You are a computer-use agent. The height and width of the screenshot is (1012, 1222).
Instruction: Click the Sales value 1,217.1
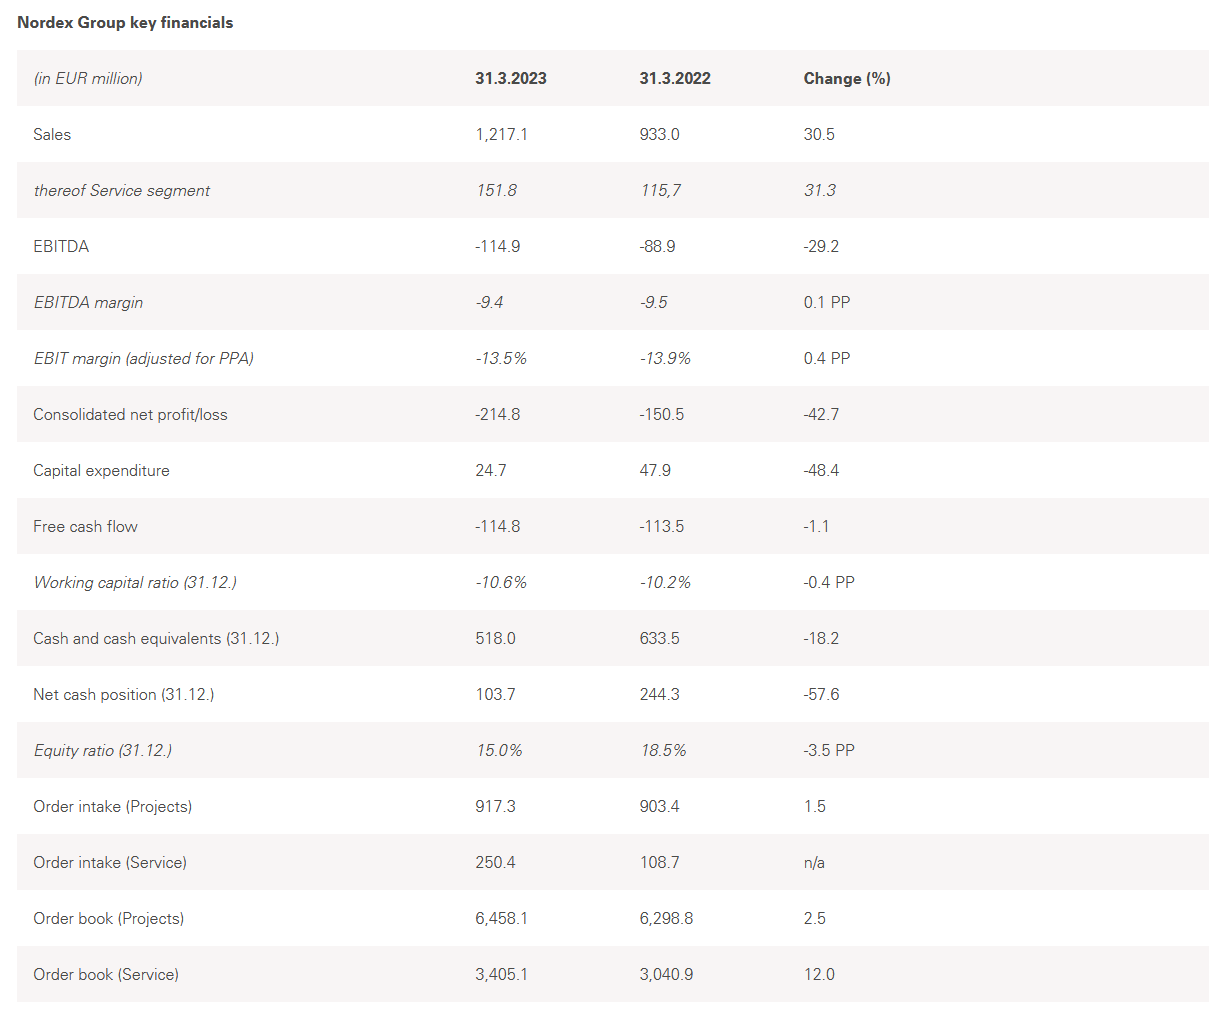click(501, 134)
